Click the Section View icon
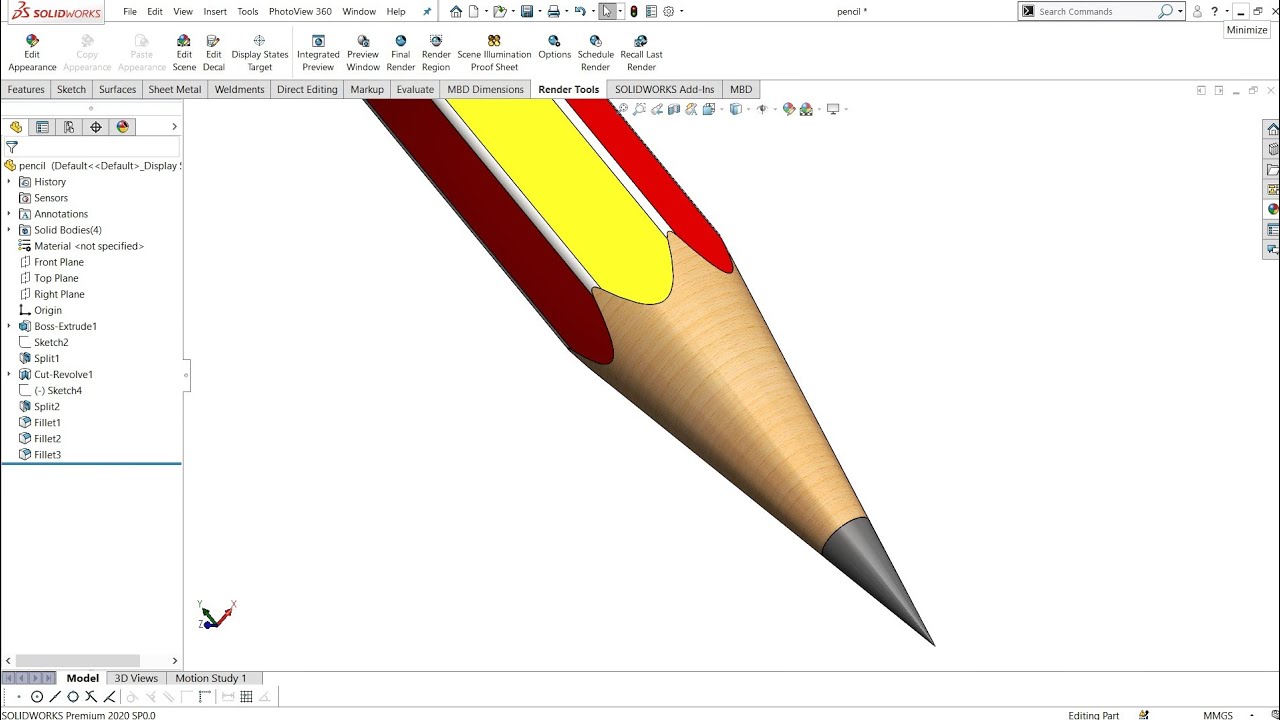Viewport: 1280px width, 720px height. click(x=676, y=109)
